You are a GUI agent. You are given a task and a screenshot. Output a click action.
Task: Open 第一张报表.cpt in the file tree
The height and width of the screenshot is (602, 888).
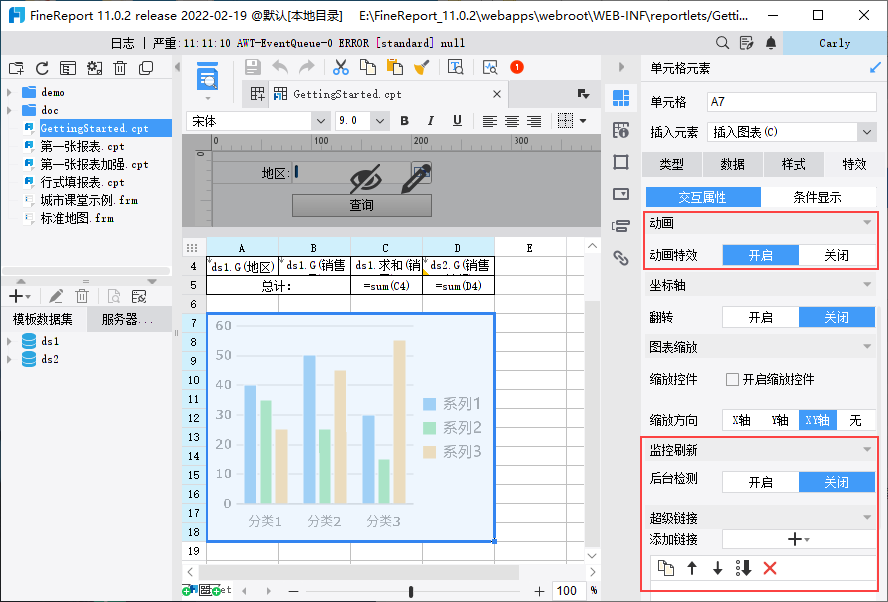point(82,147)
